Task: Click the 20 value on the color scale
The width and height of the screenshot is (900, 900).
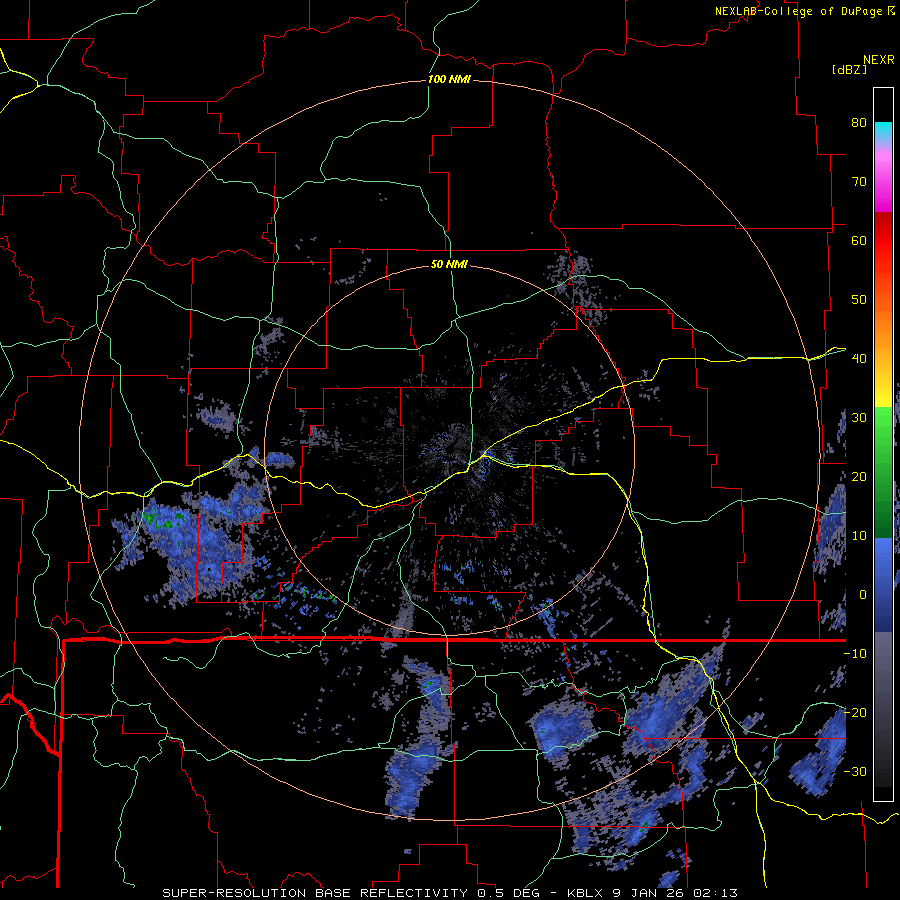Action: click(859, 476)
